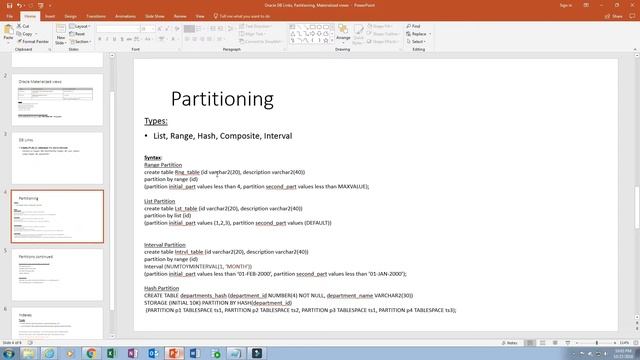
Task: Open the font size dropdown
Action: [153, 29]
